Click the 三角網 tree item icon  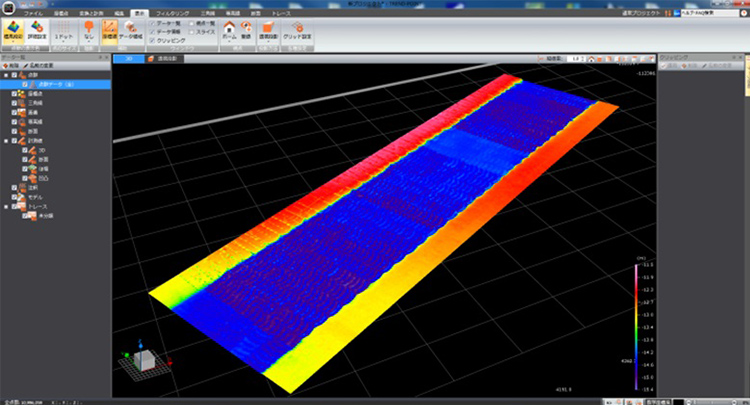(x=22, y=103)
